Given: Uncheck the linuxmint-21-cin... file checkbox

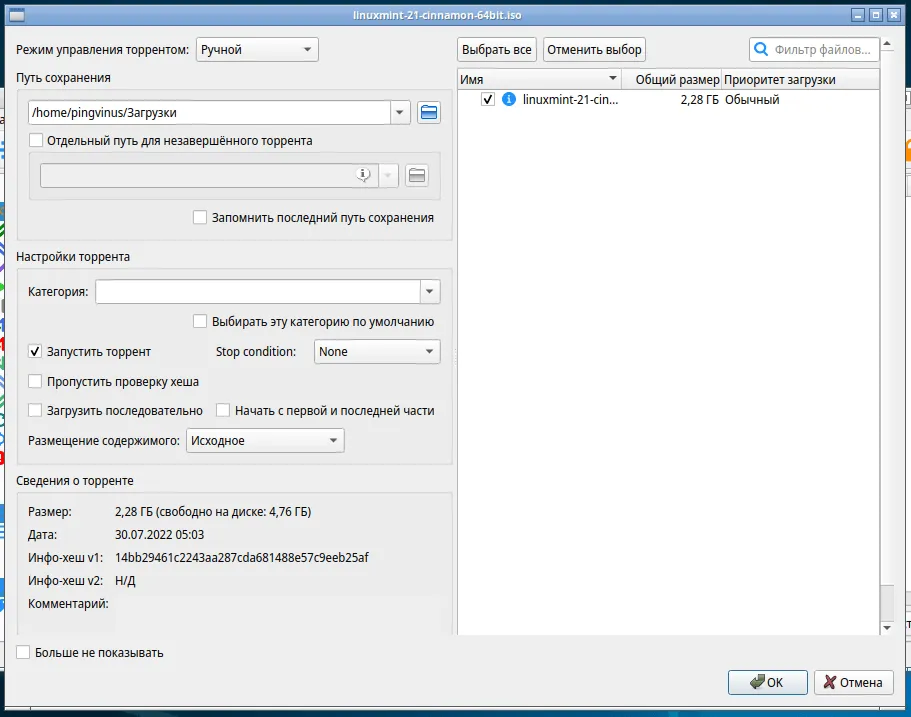Looking at the screenshot, I should point(487,99).
